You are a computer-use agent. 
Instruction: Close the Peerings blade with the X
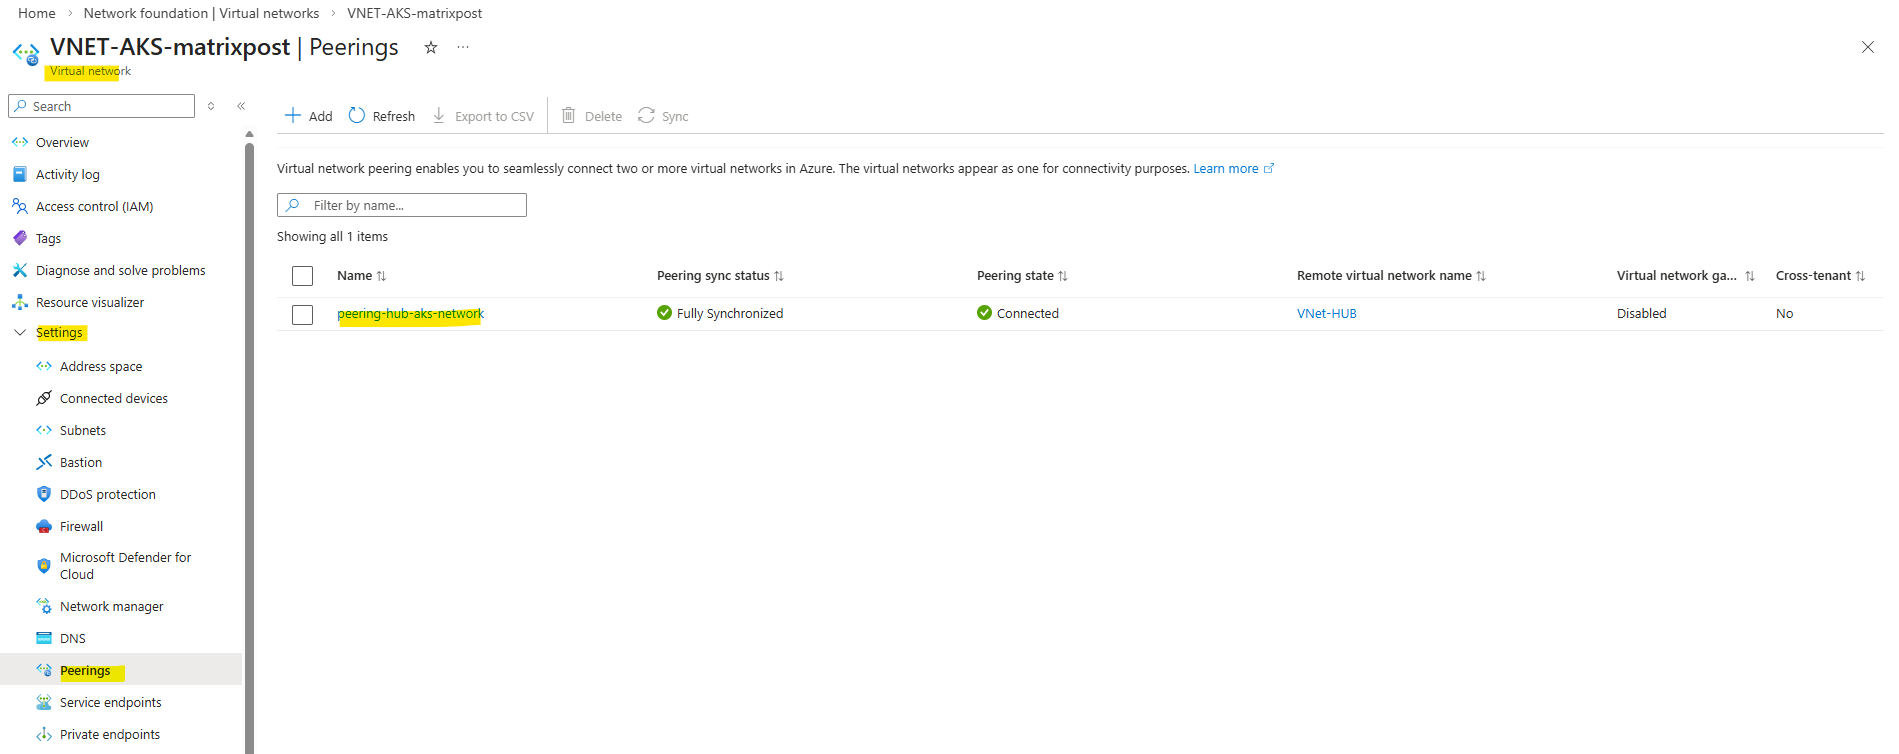tap(1867, 47)
